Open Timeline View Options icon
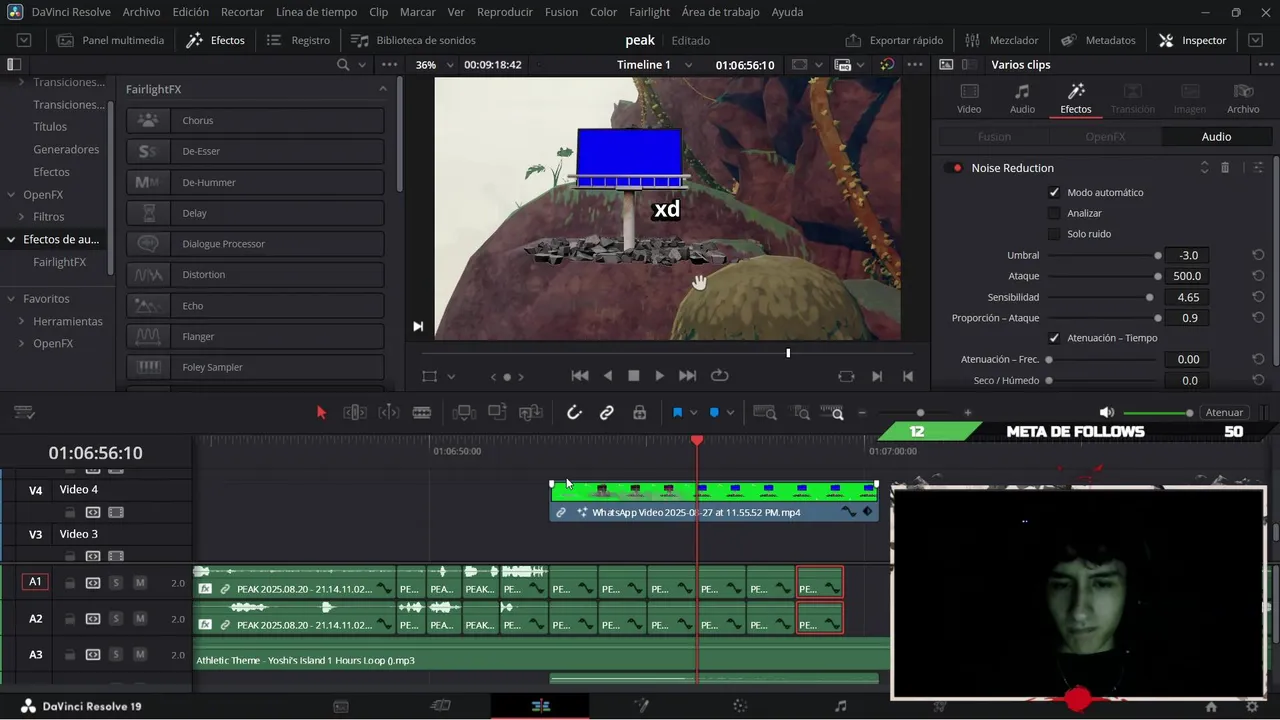The height and width of the screenshot is (720, 1280). 25,412
